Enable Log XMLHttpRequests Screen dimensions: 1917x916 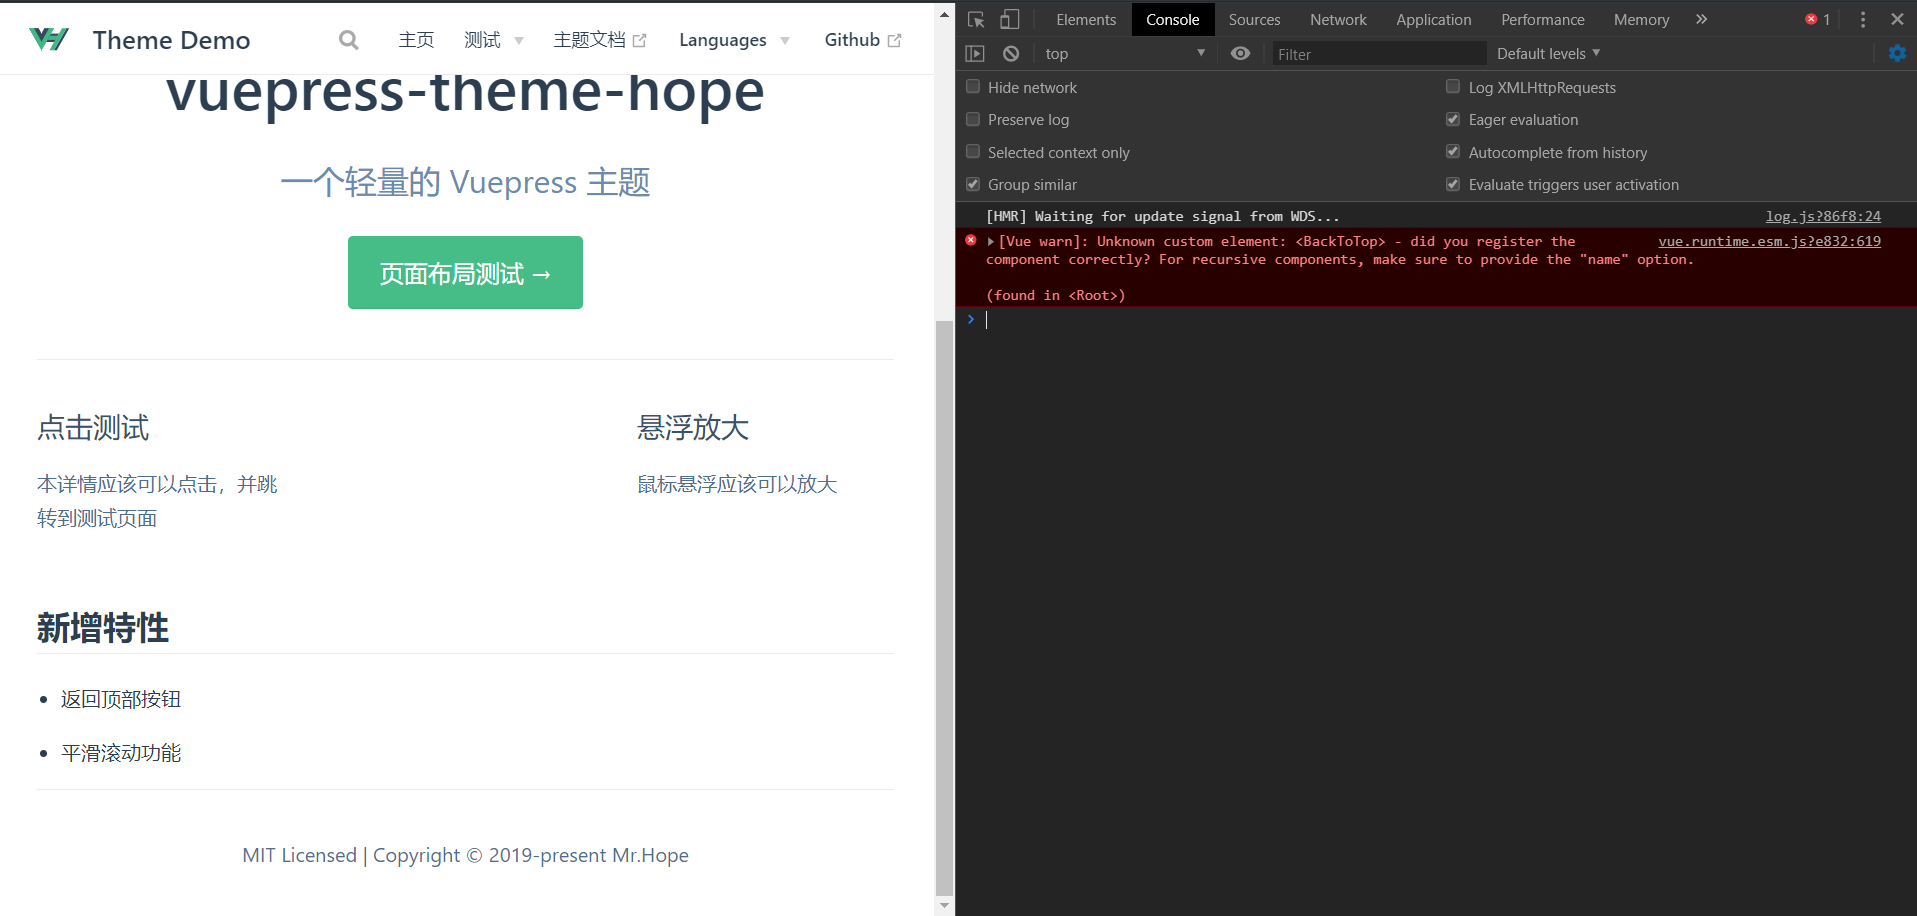1452,87
